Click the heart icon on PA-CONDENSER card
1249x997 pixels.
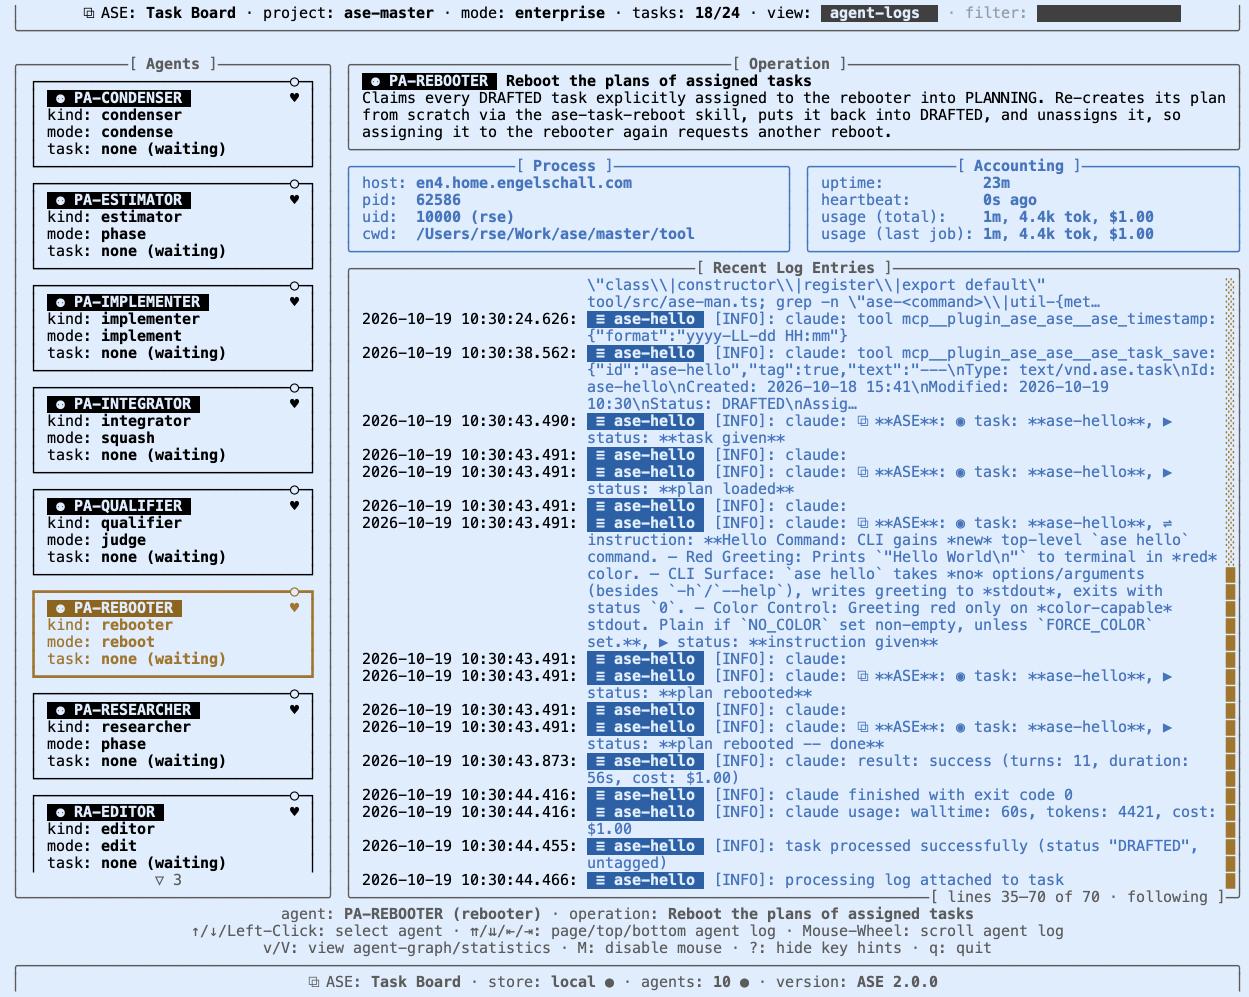tap(294, 98)
